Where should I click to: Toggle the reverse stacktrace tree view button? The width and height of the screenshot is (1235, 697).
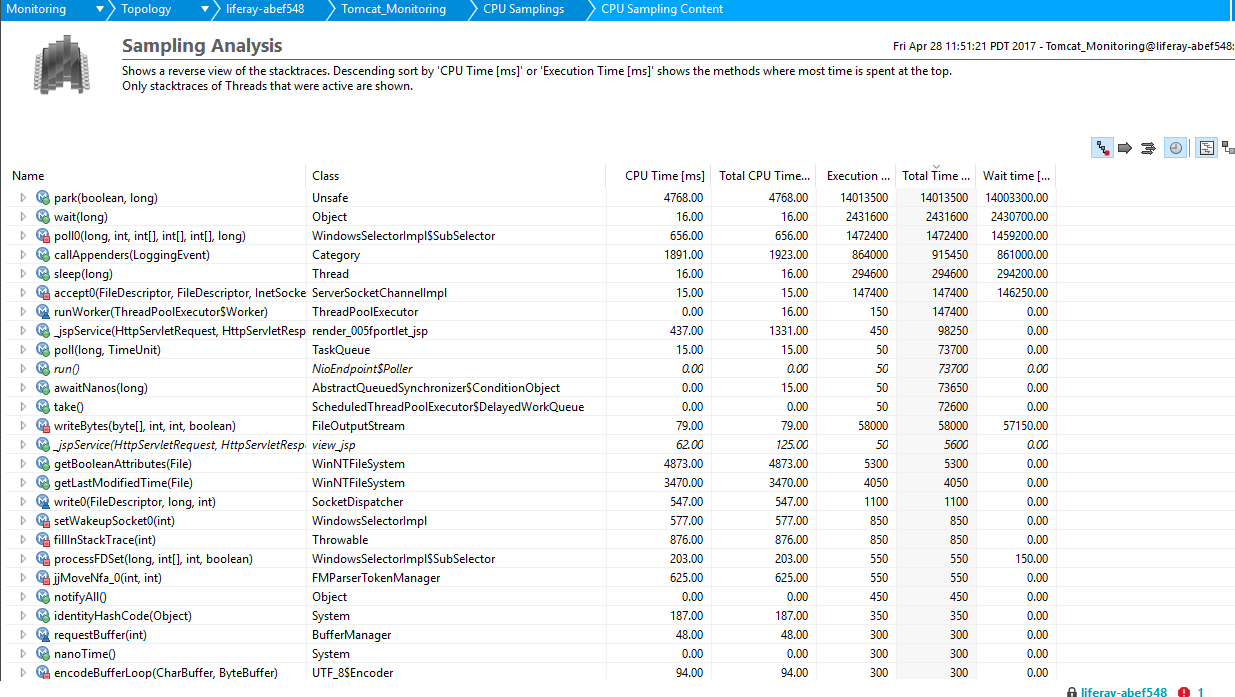click(x=1103, y=148)
